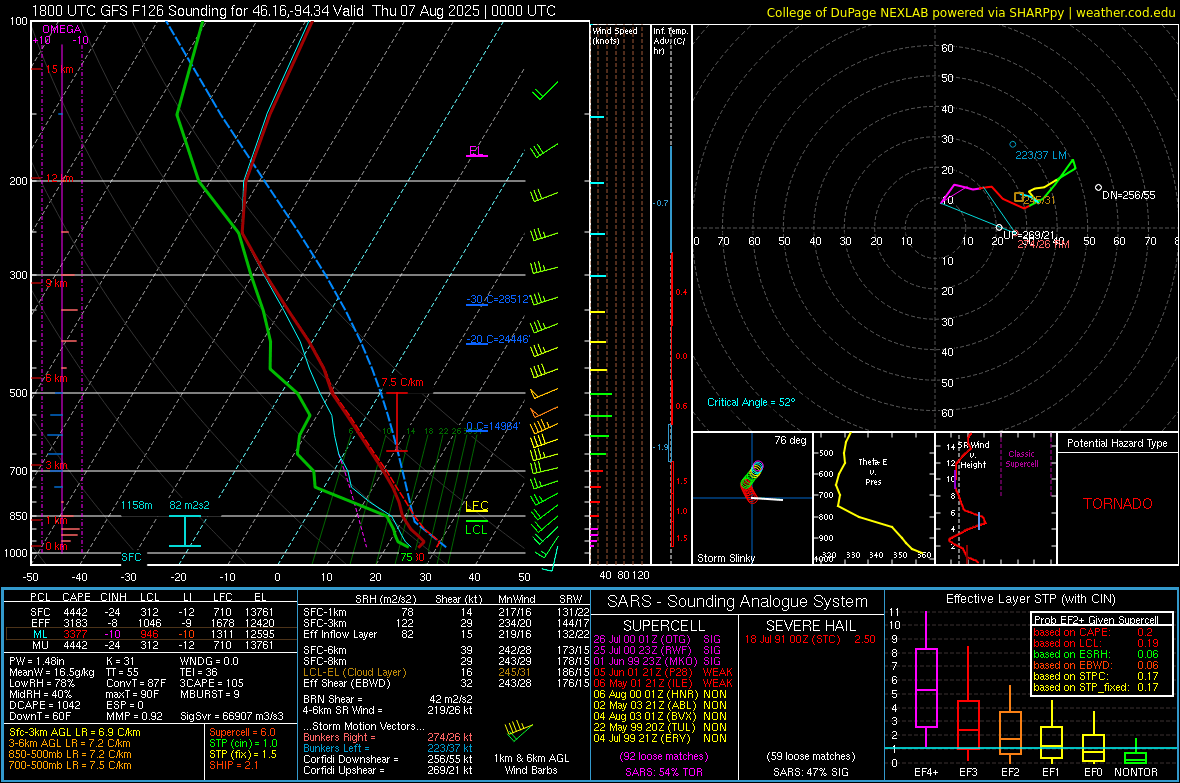Click the OMEGA label
1180x783 pixels.
(62, 29)
